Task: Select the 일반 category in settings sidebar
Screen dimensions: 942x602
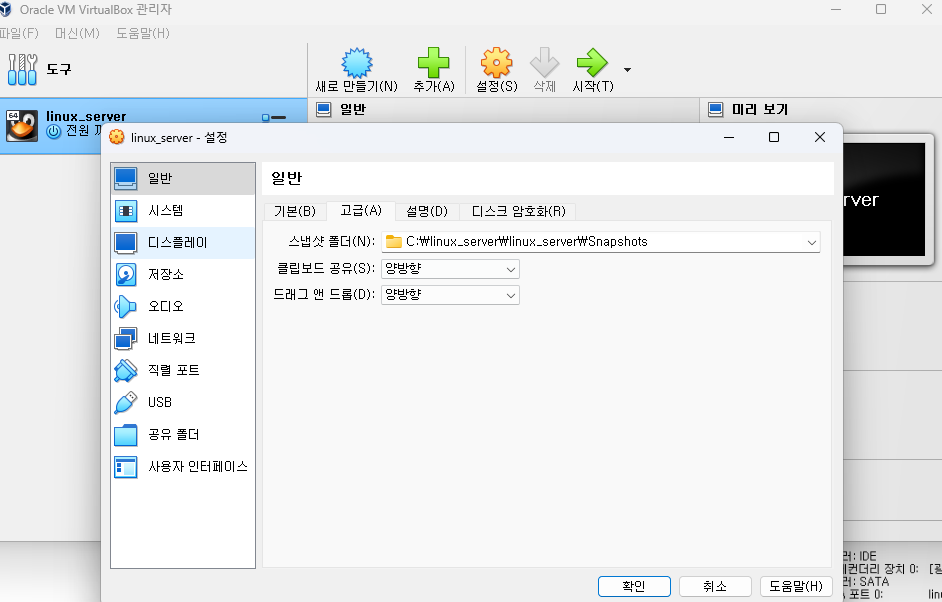Action: (183, 178)
